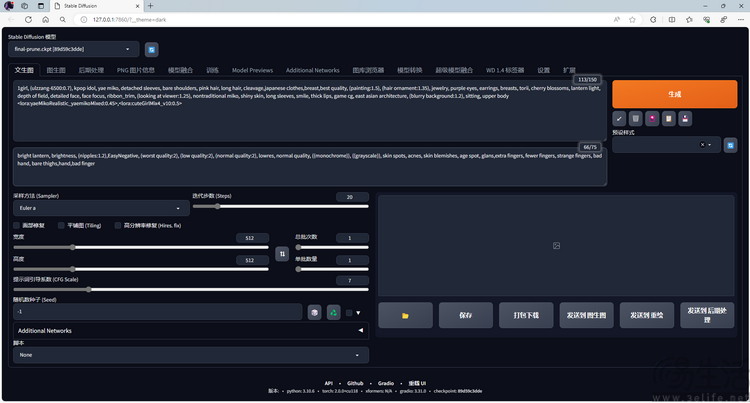Open the script dropdown showing None
750x403 pixels.
click(191, 355)
